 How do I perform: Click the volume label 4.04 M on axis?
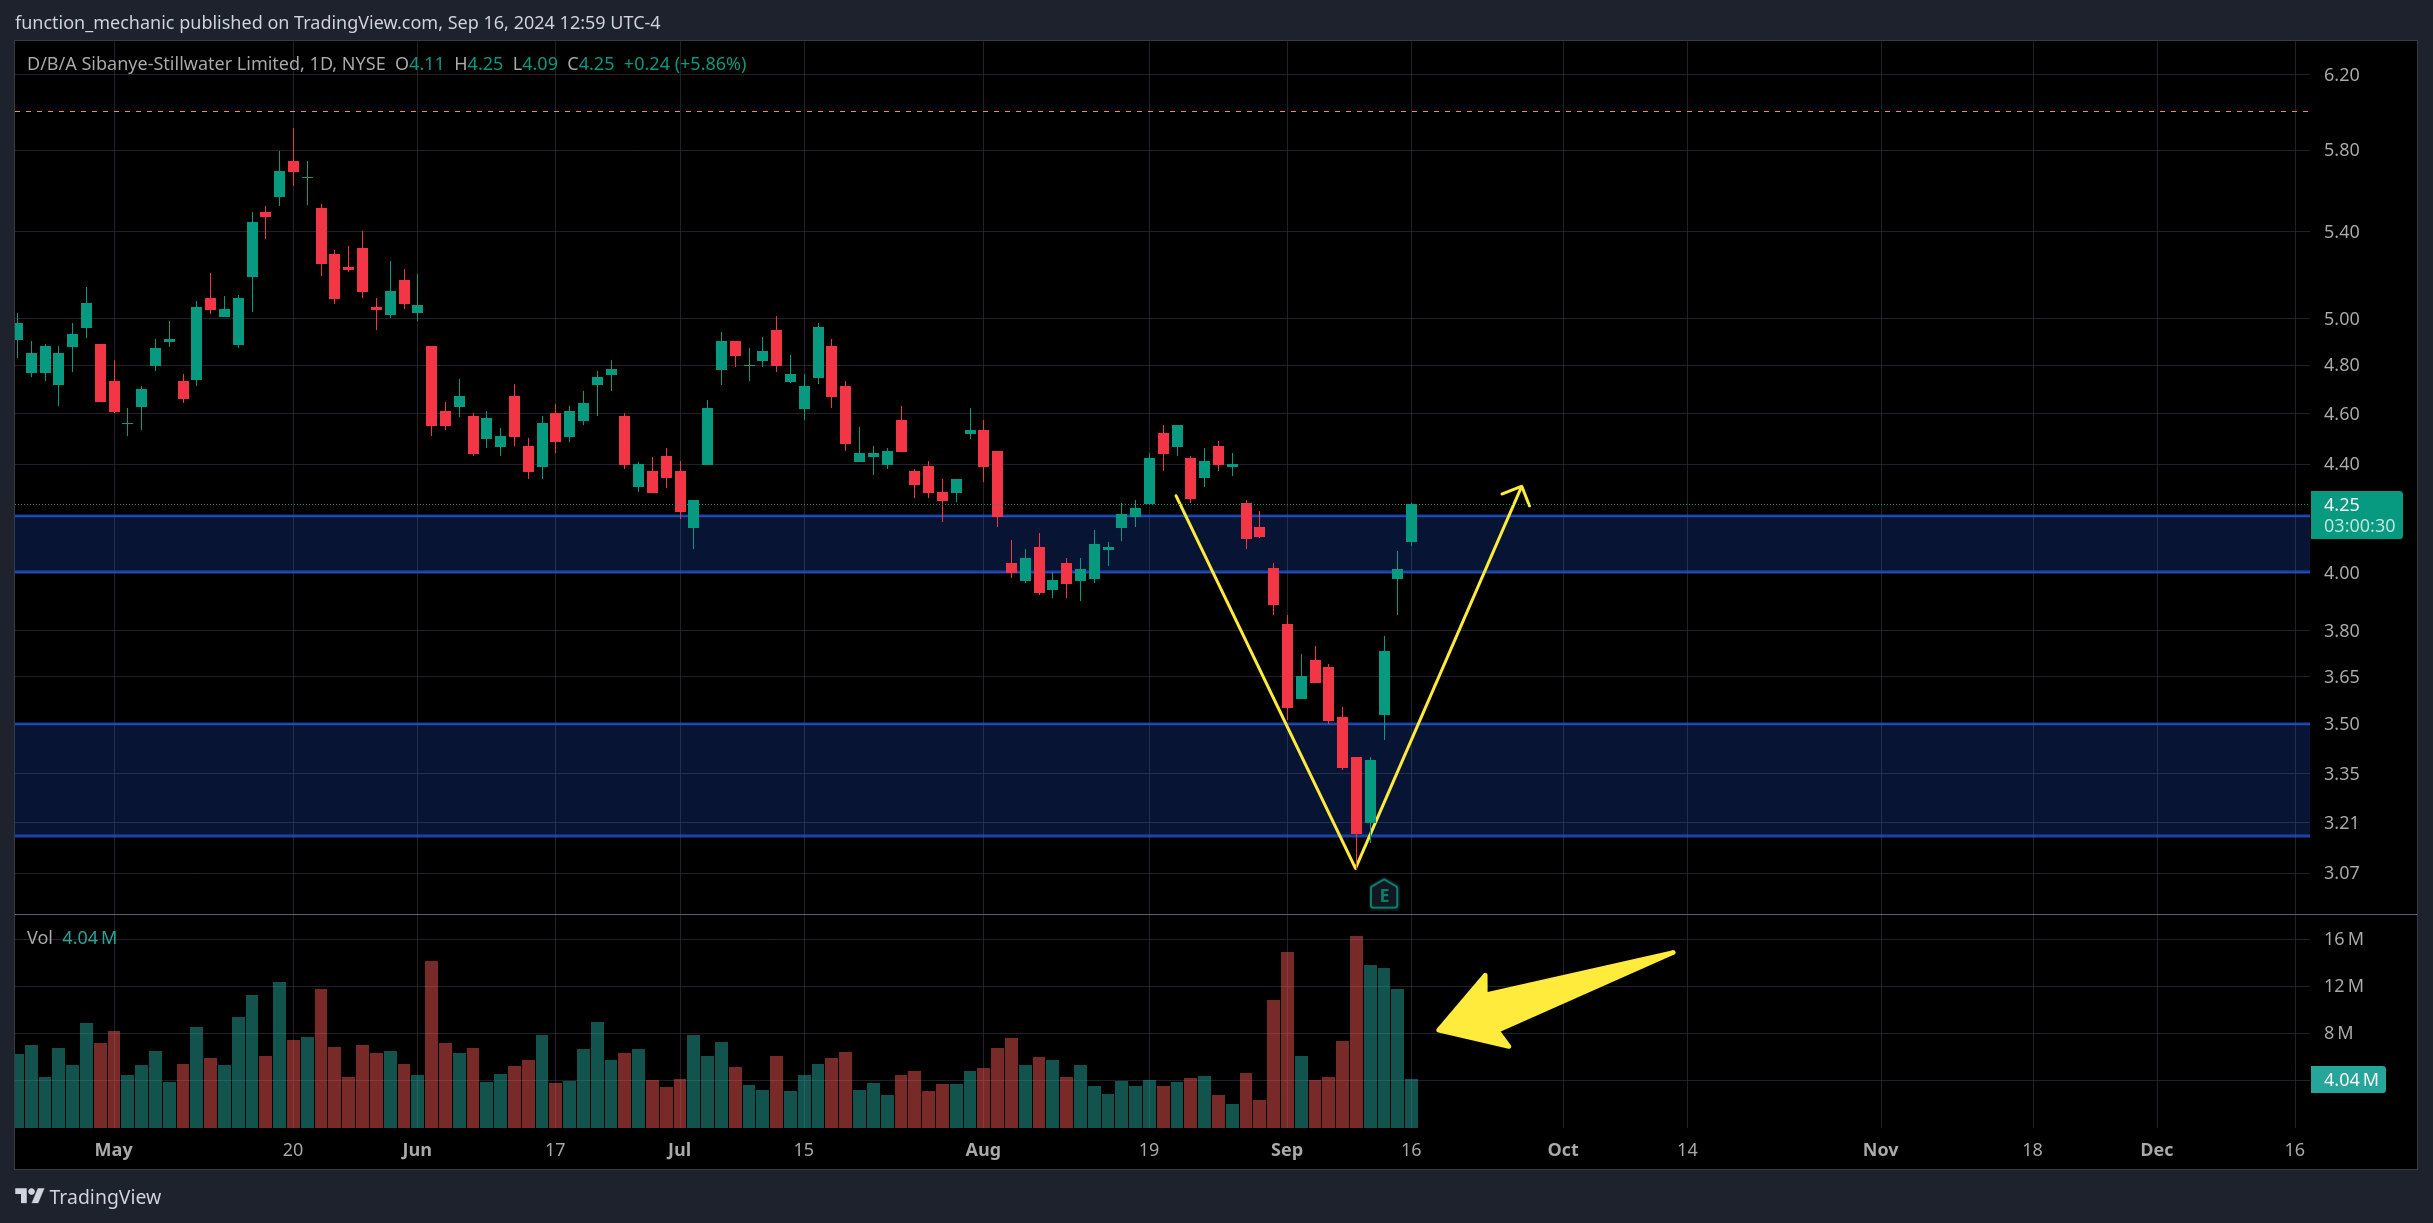(2348, 1079)
